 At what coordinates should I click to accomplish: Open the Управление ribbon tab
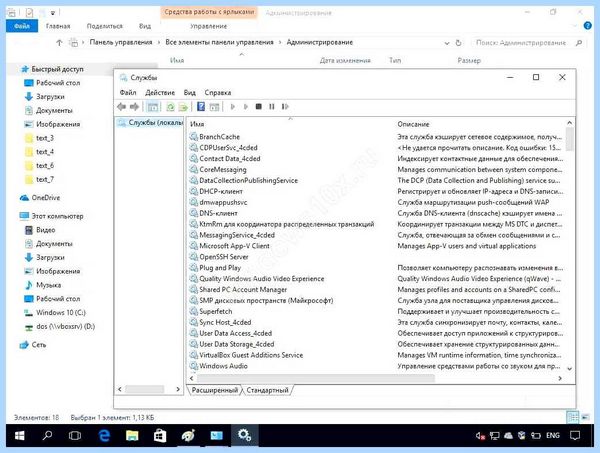pos(209,26)
